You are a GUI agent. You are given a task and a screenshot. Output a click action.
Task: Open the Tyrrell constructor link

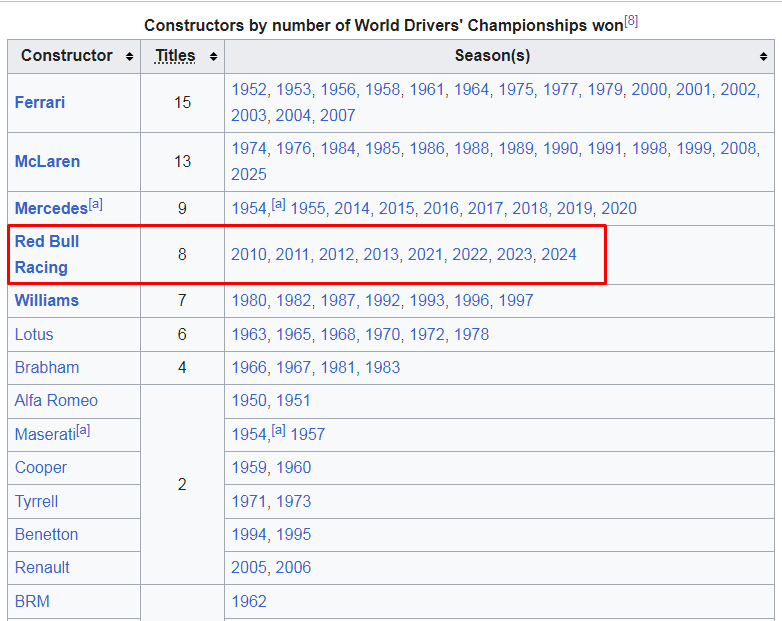(x=36, y=501)
